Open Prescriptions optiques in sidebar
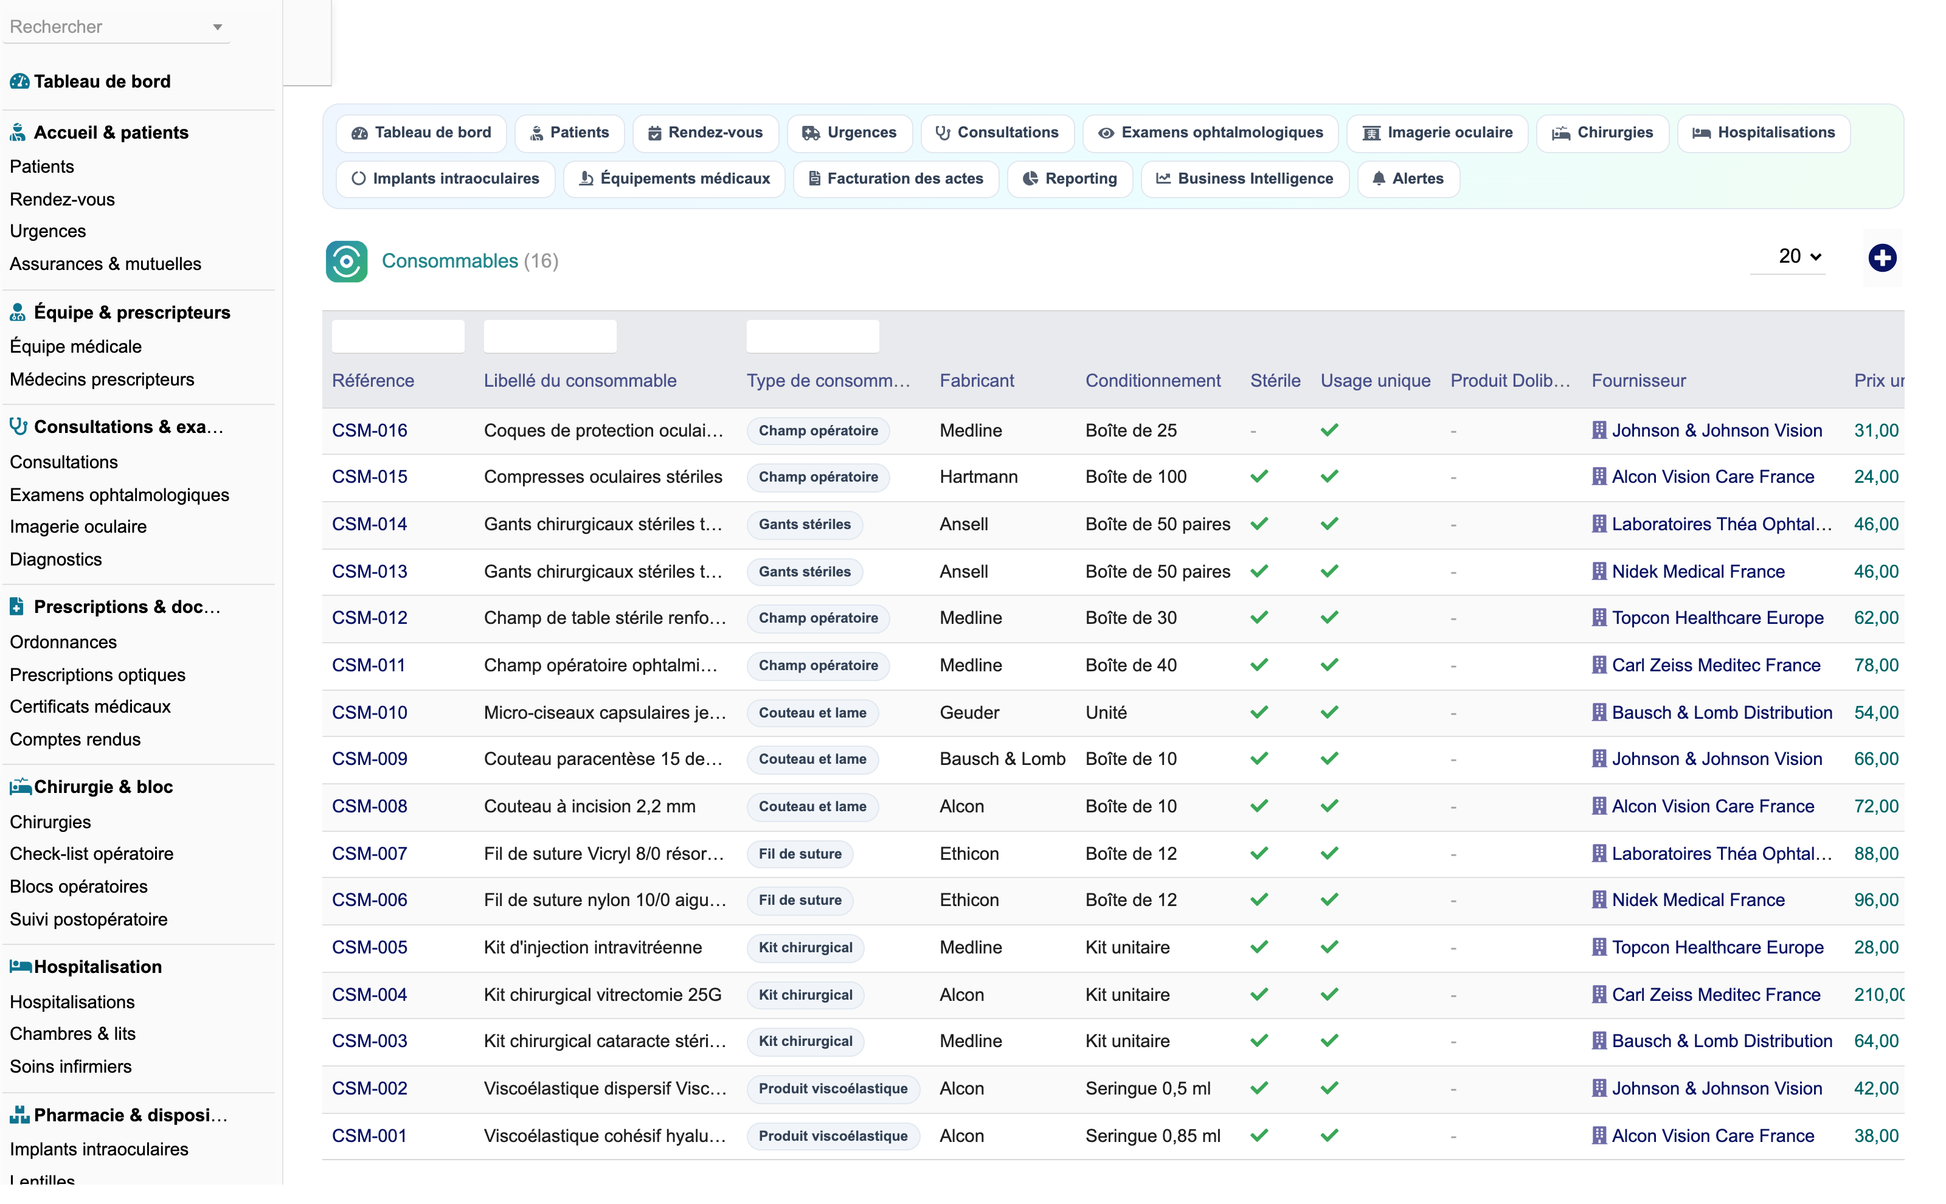 (97, 675)
